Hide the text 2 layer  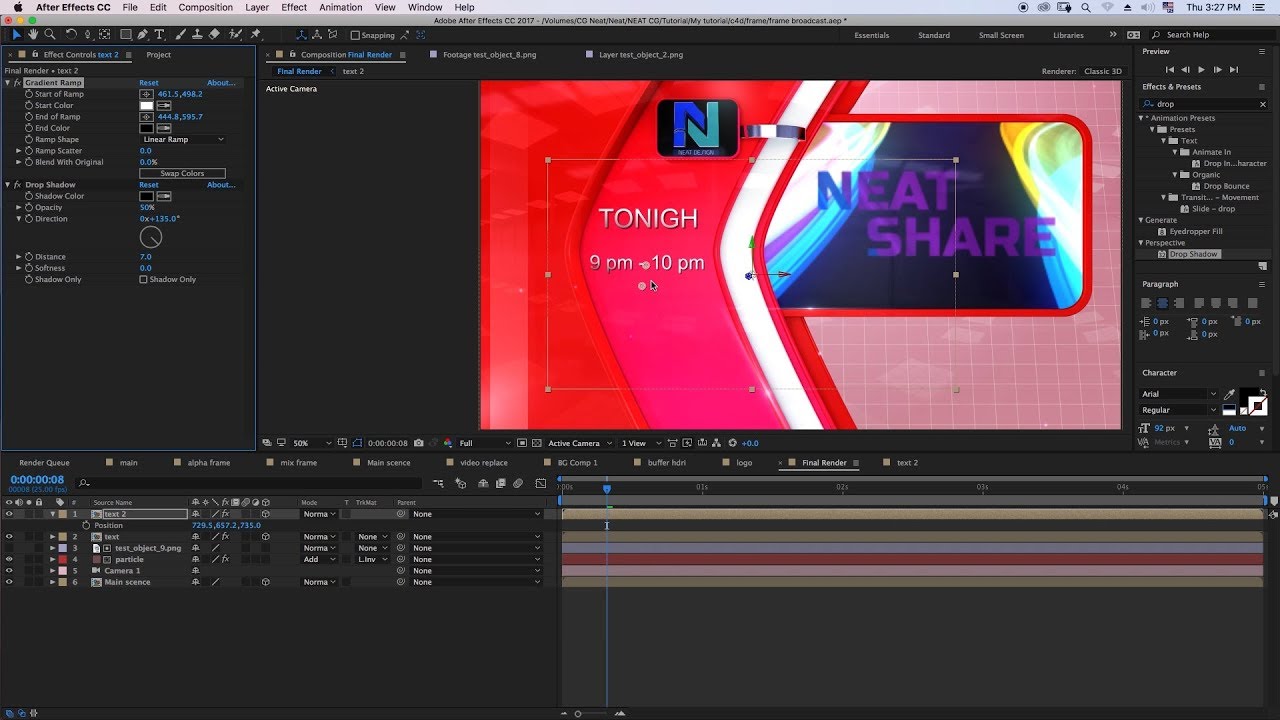9,514
